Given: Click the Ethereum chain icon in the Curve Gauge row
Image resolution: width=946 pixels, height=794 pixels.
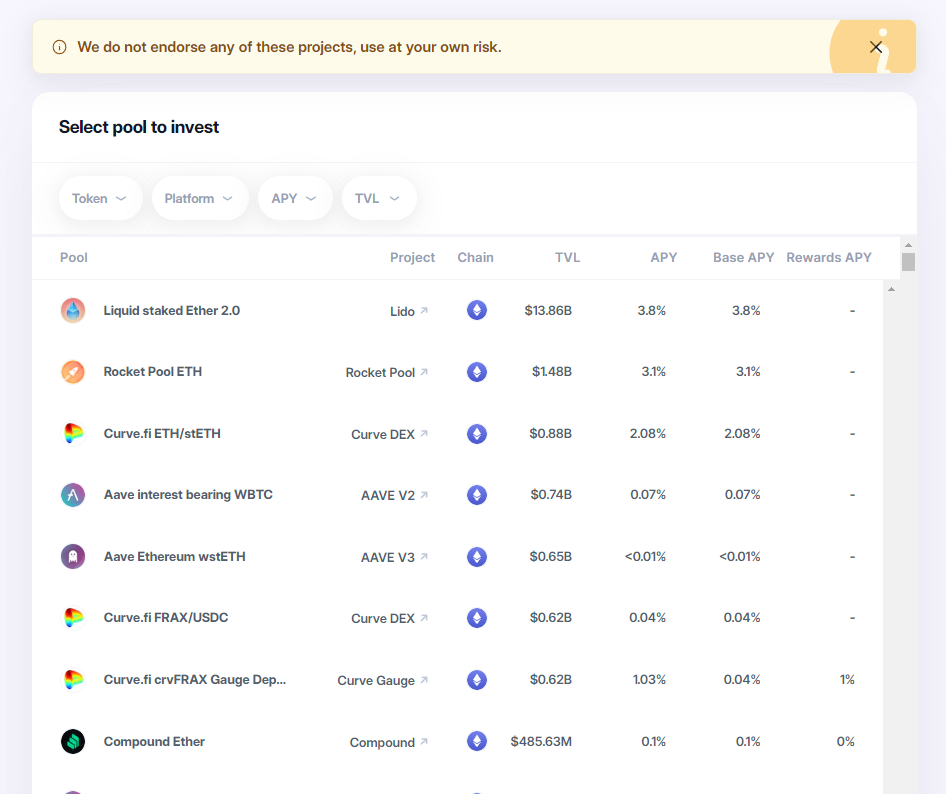Looking at the screenshot, I should pos(477,680).
